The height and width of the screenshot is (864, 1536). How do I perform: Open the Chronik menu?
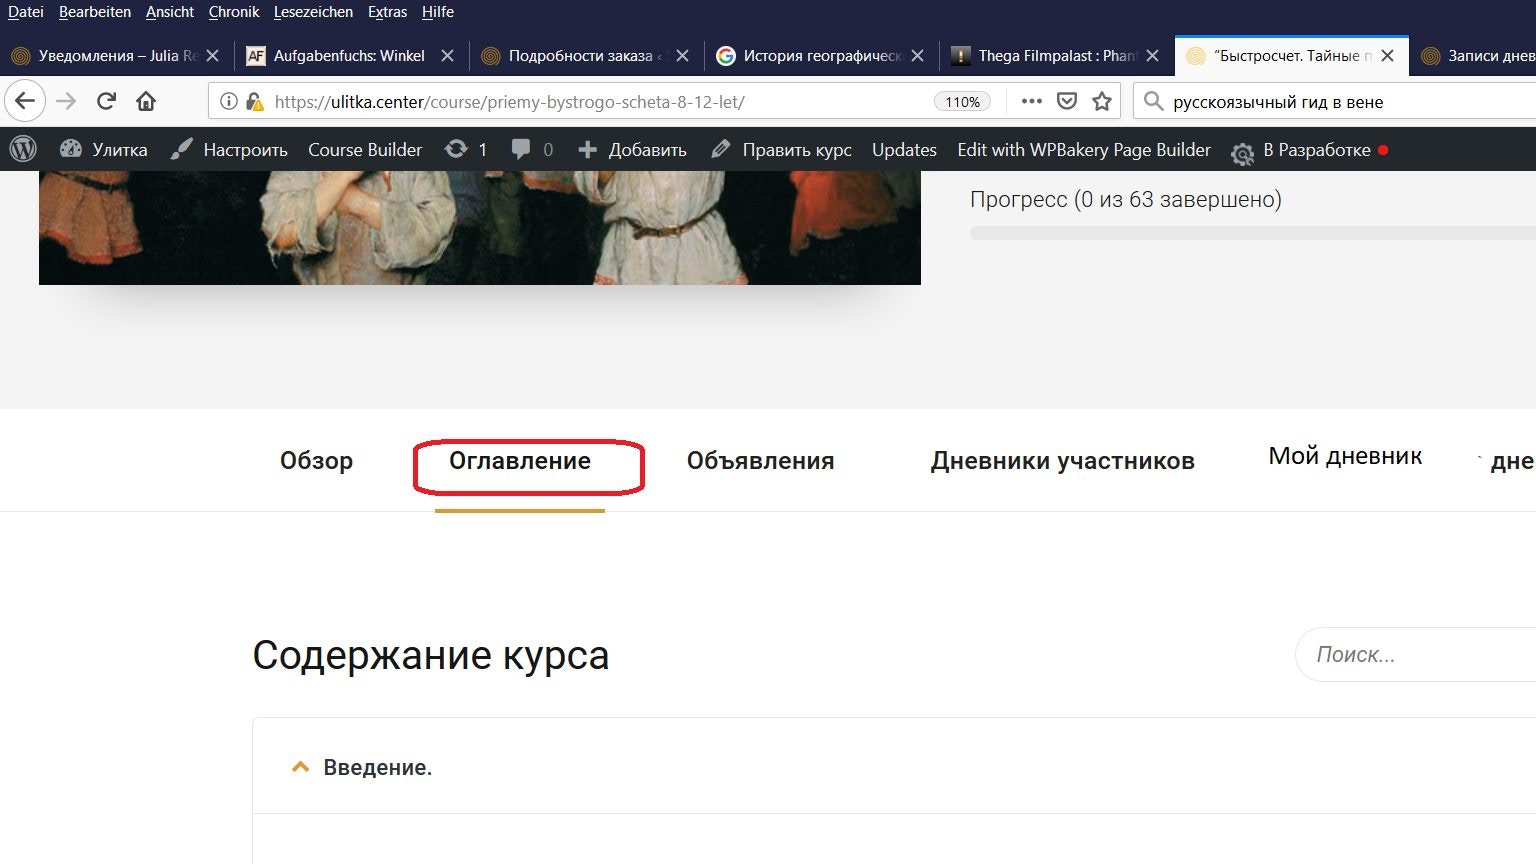[x=234, y=12]
